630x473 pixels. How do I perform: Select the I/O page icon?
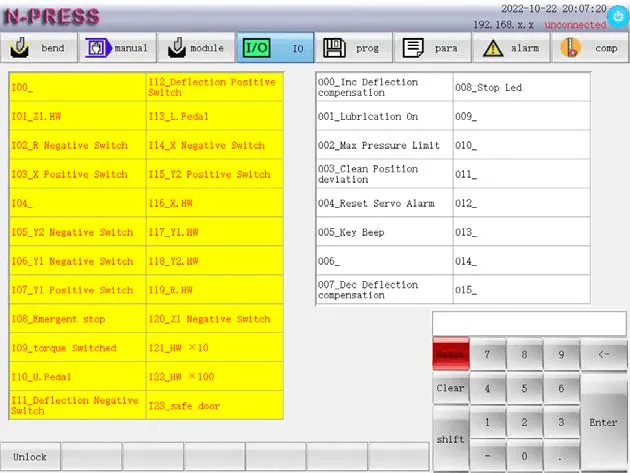257,47
